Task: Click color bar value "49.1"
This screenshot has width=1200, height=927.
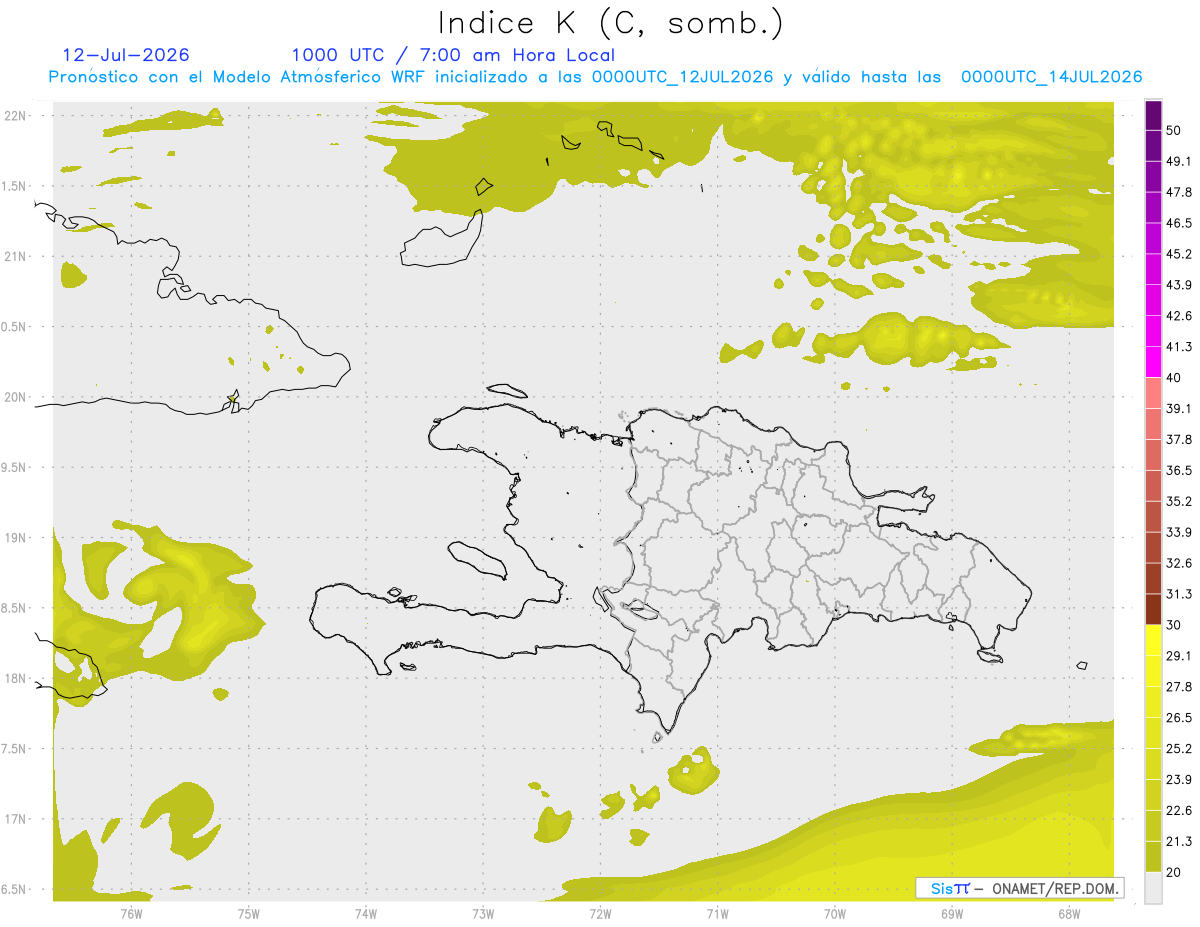Action: coord(1179,161)
